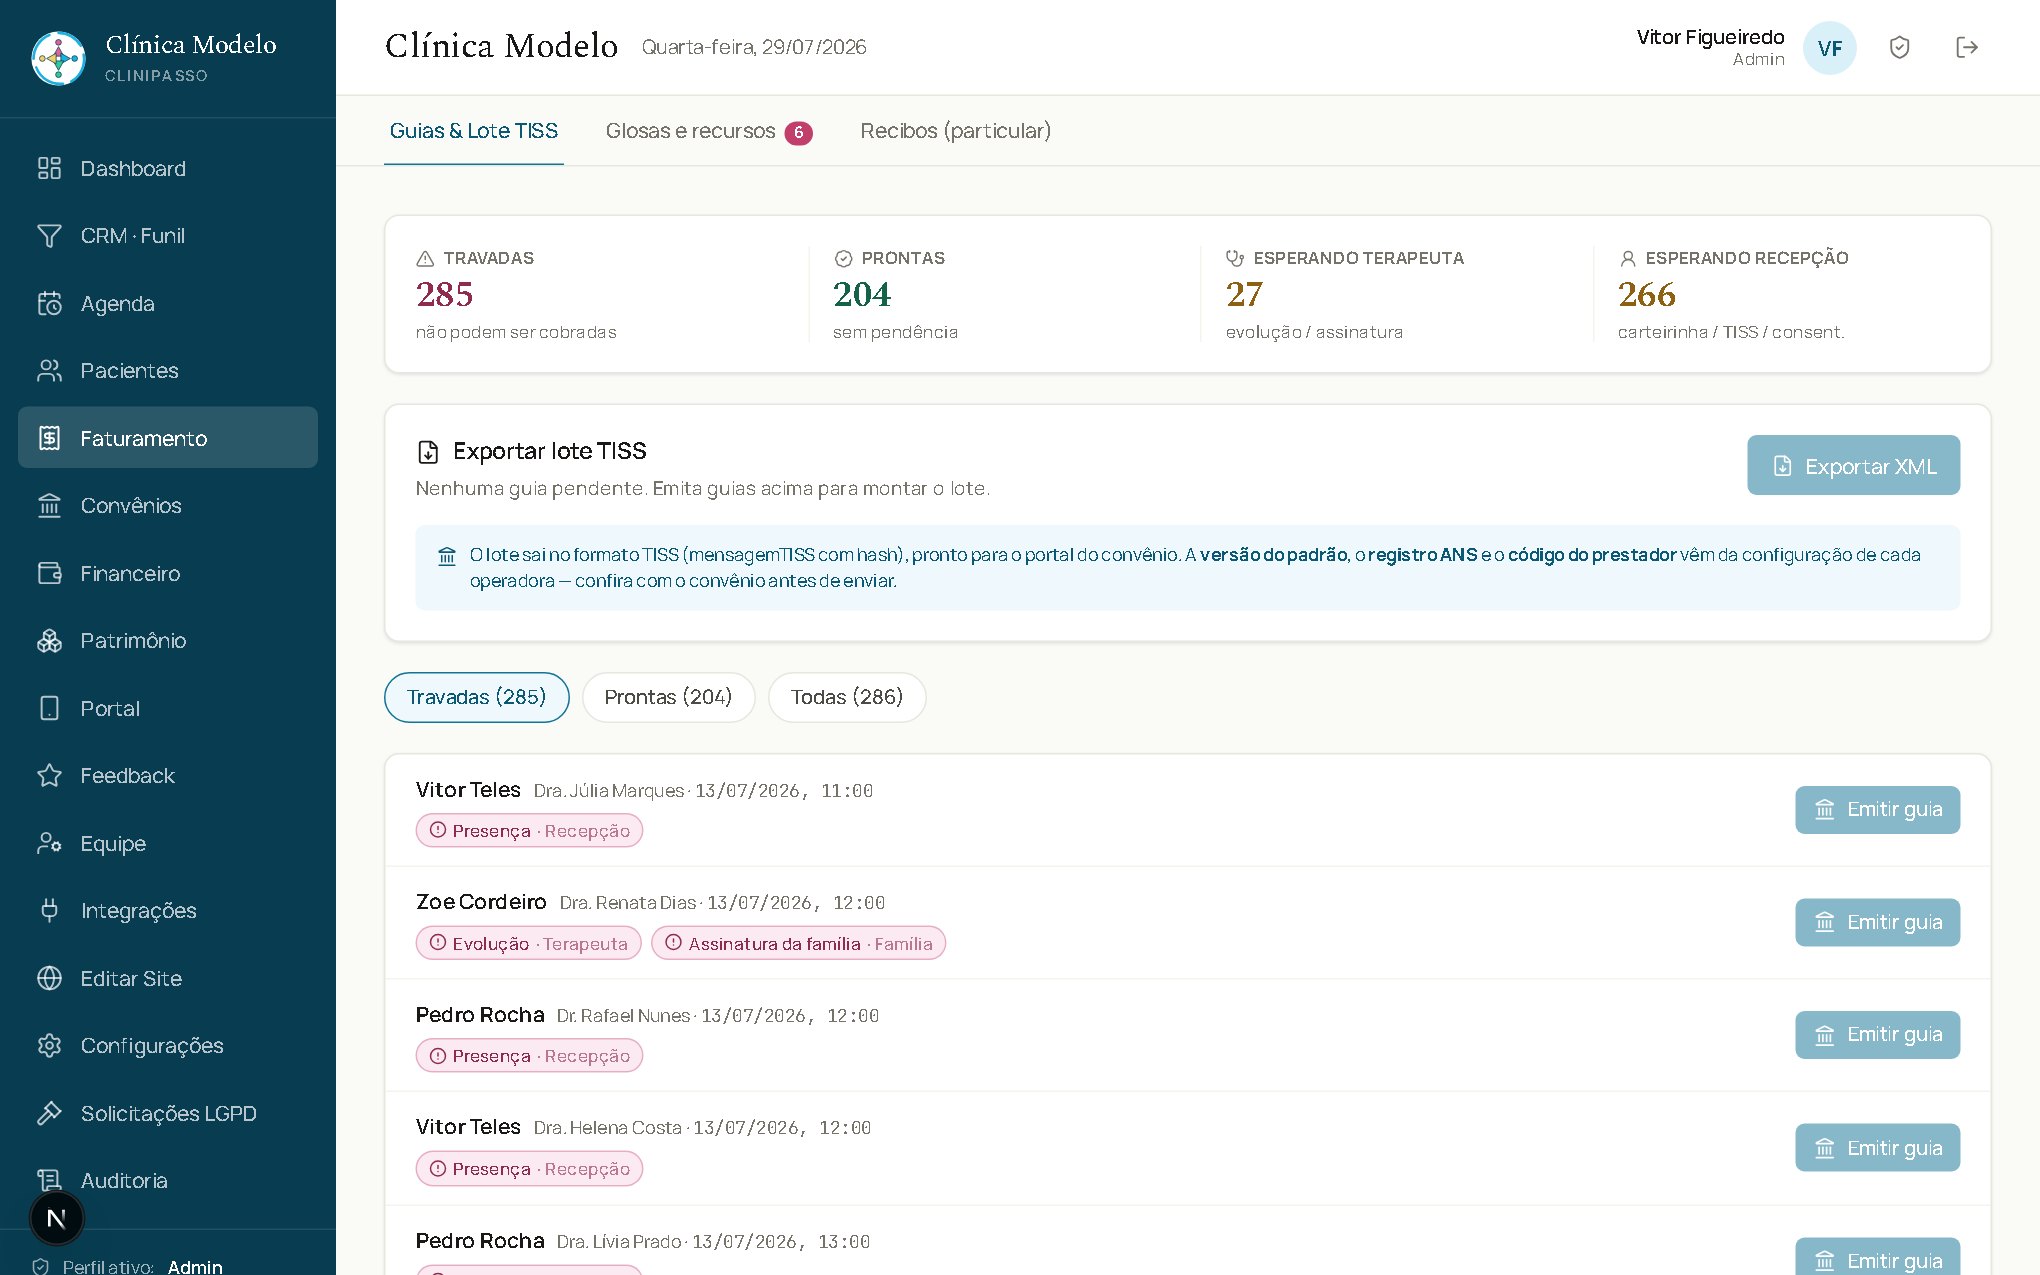The image size is (2040, 1275).
Task: Open Portal tablet icon
Action: 49,708
